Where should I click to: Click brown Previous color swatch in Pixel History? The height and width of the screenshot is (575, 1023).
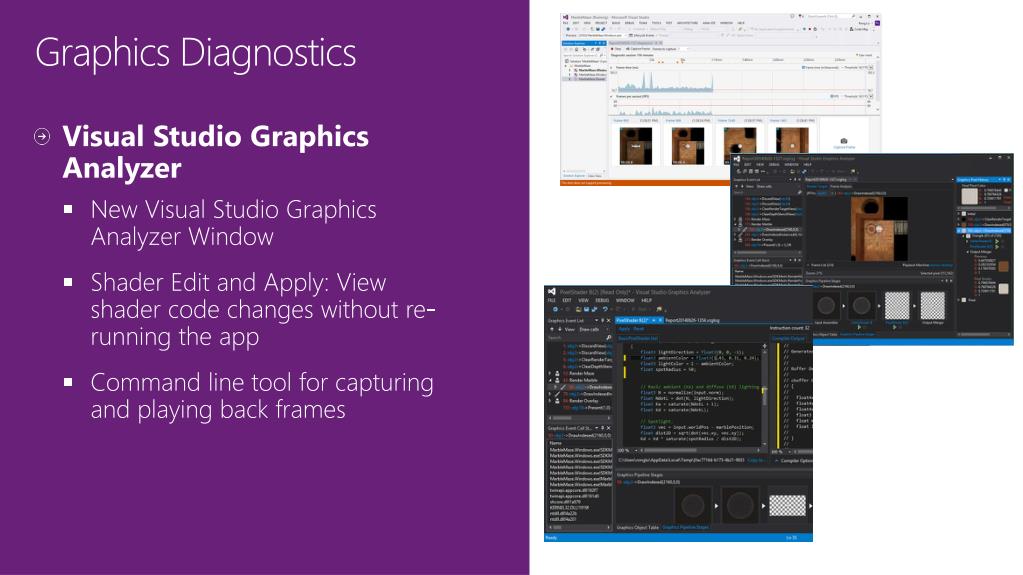[1003, 266]
